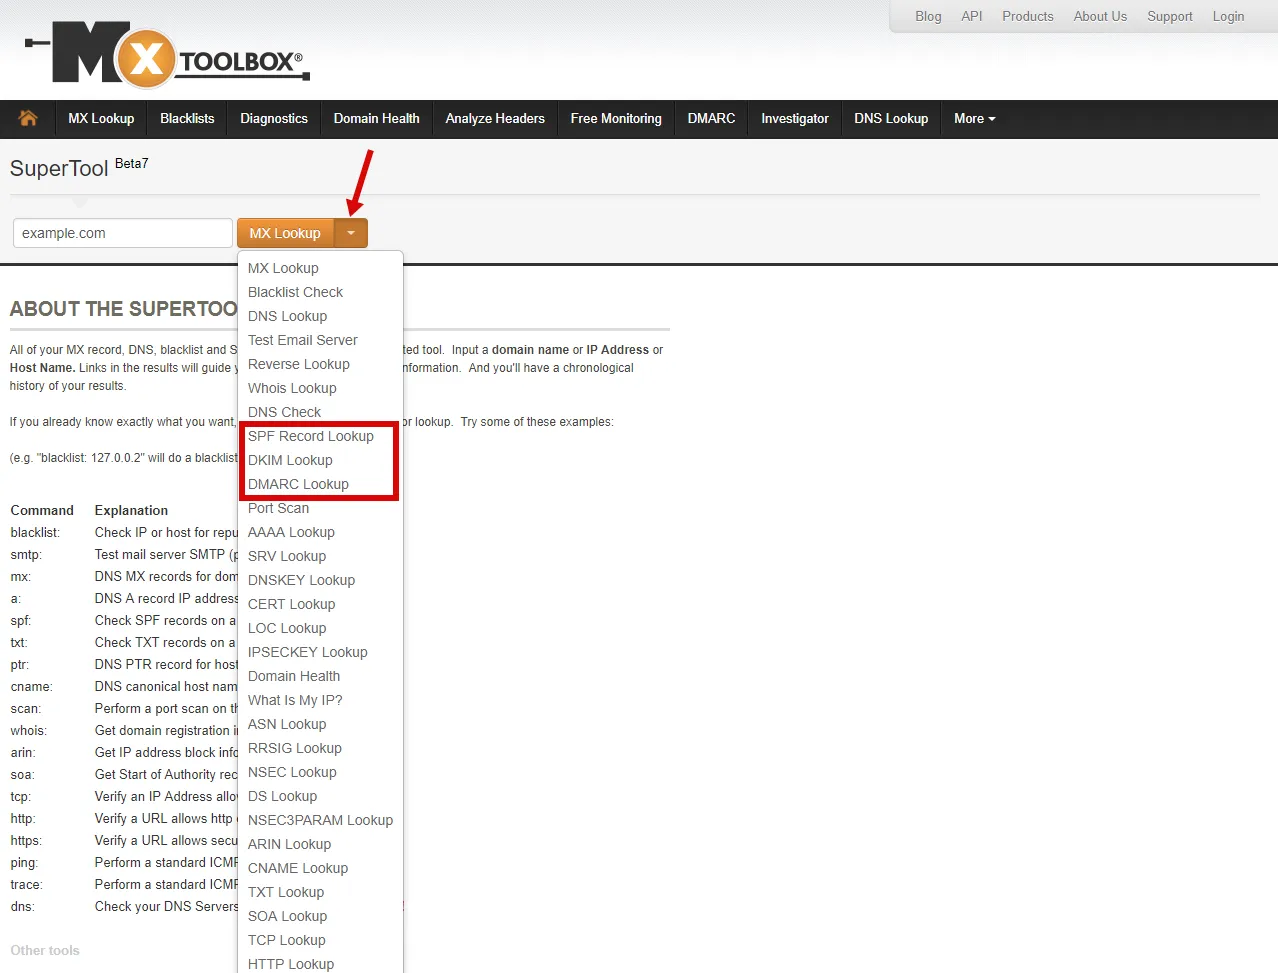Choose DKIM Lookup in the list
This screenshot has height=973, width=1278.
click(x=290, y=460)
